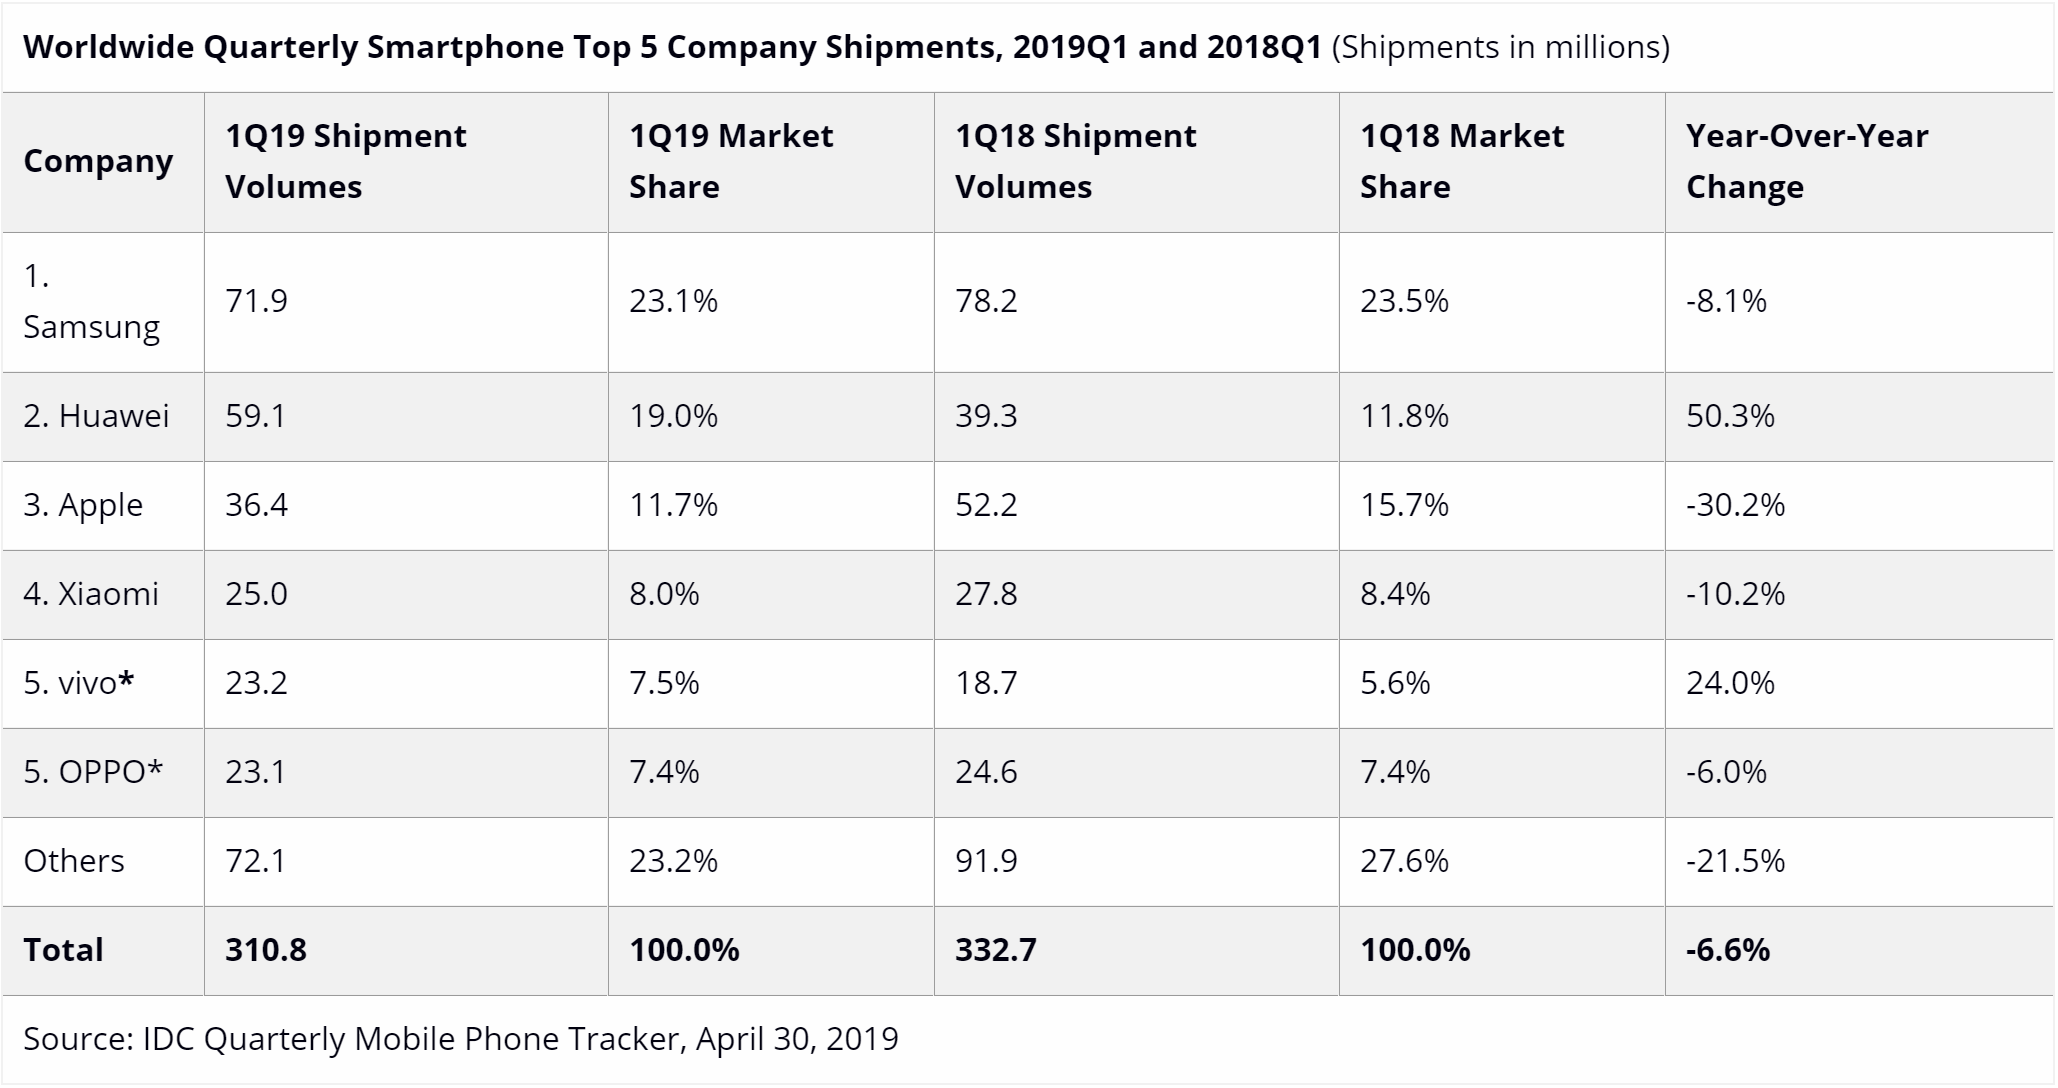
Task: Click the Samsung company cell
Action: click(x=91, y=301)
